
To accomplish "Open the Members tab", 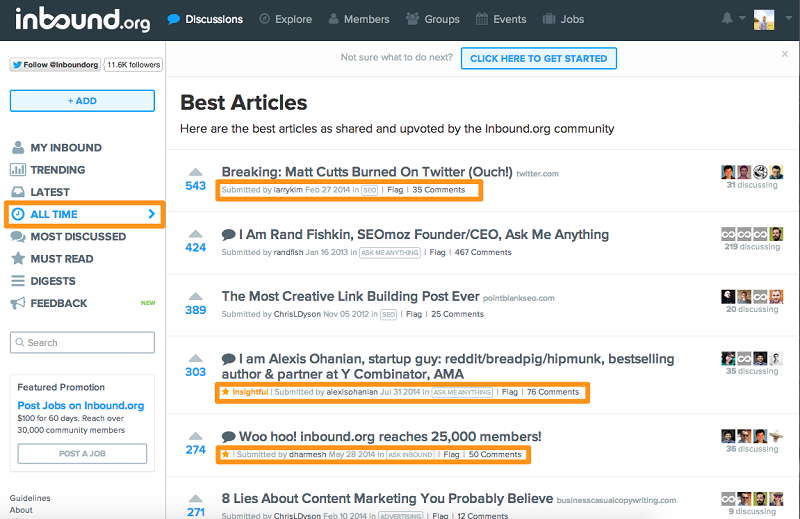I will tap(359, 19).
